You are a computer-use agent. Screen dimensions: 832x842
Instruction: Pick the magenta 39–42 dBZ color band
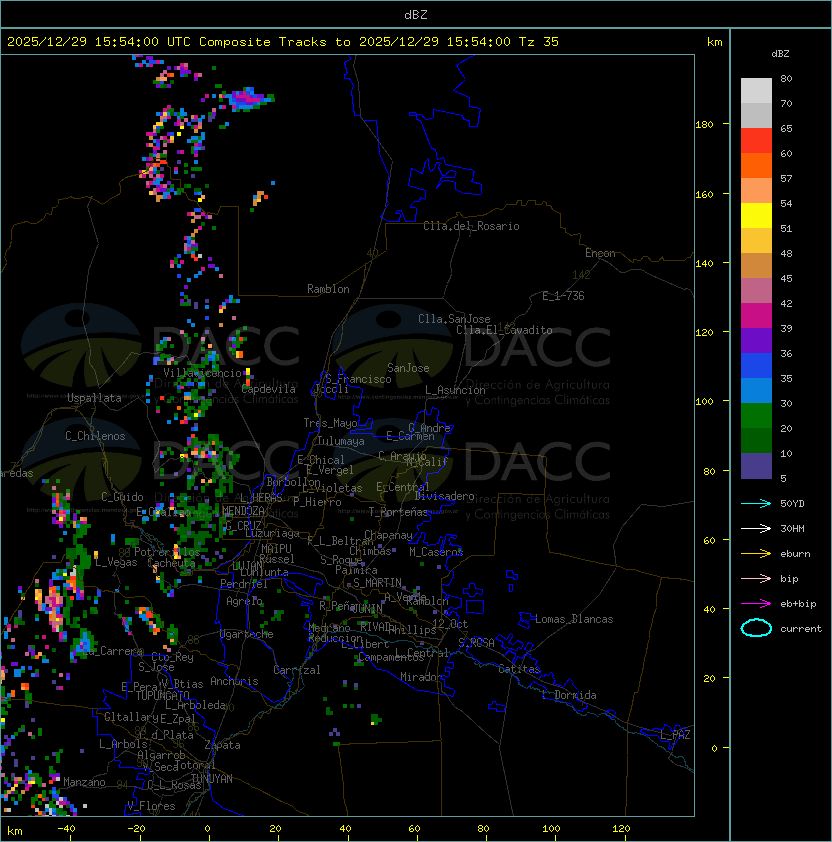[x=756, y=316]
